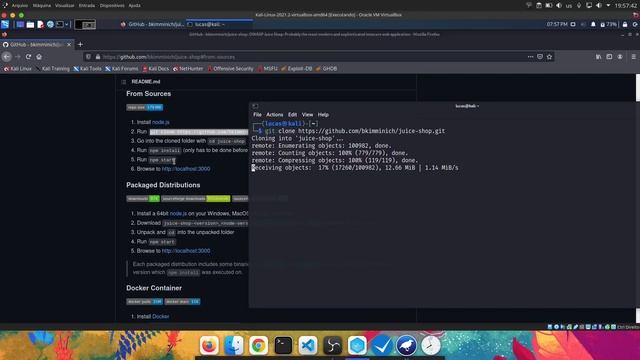Viewport: 640px width, 360px height.
Task: Open terminal File menu
Action: coord(258,115)
